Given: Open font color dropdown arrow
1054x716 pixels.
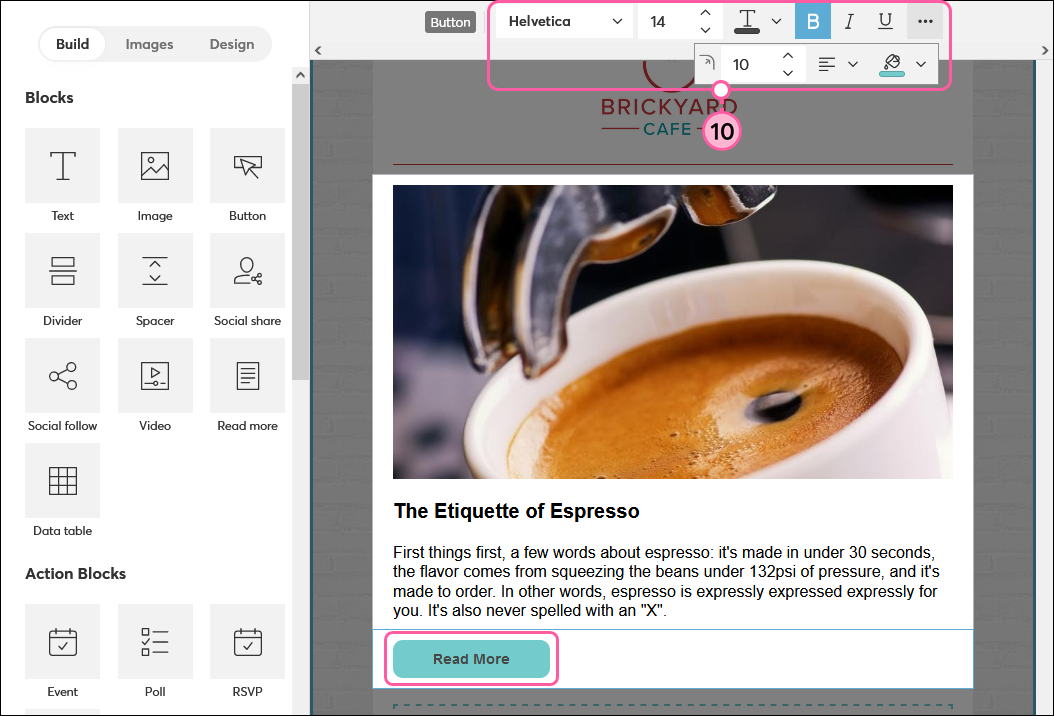Looking at the screenshot, I should tap(776, 22).
